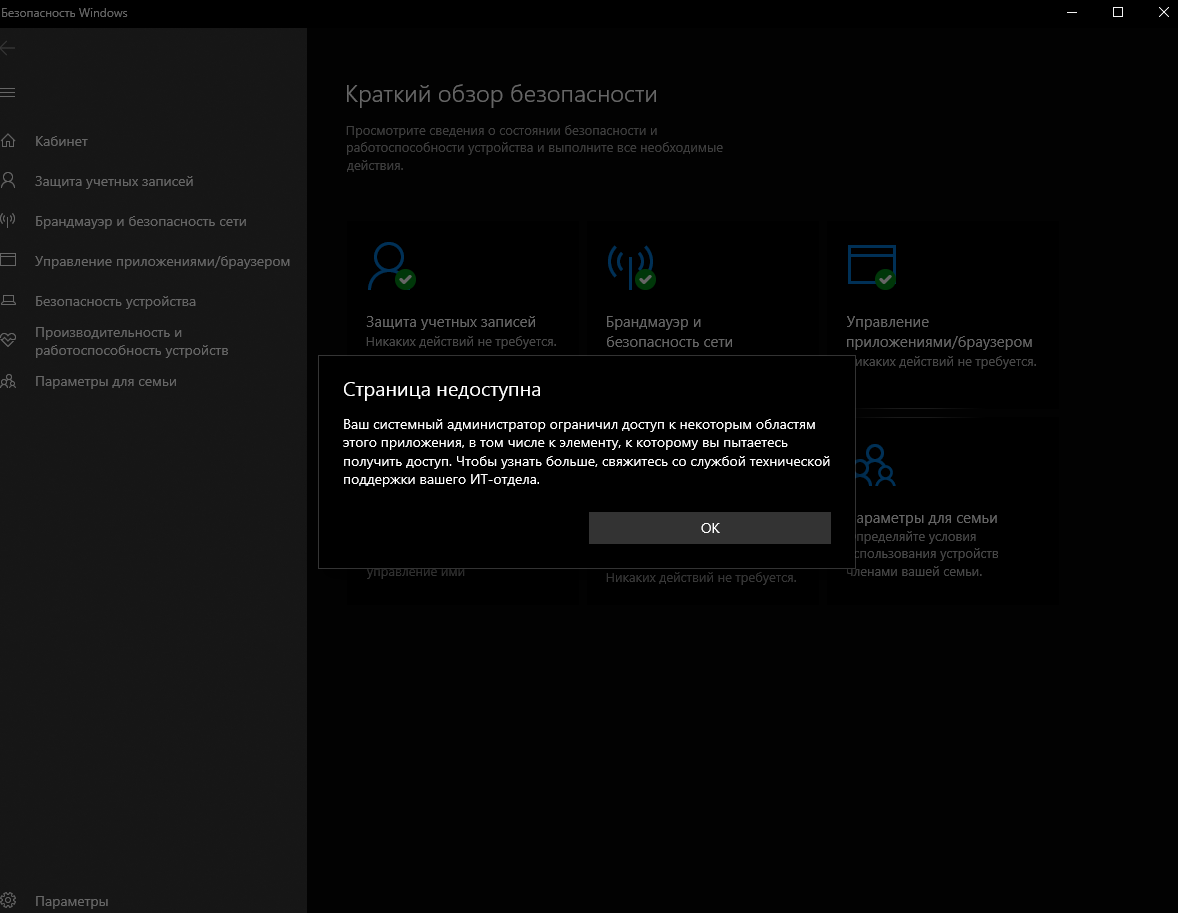
Task: Click the laptop device security icon
Action: pyautogui.click(x=8, y=301)
